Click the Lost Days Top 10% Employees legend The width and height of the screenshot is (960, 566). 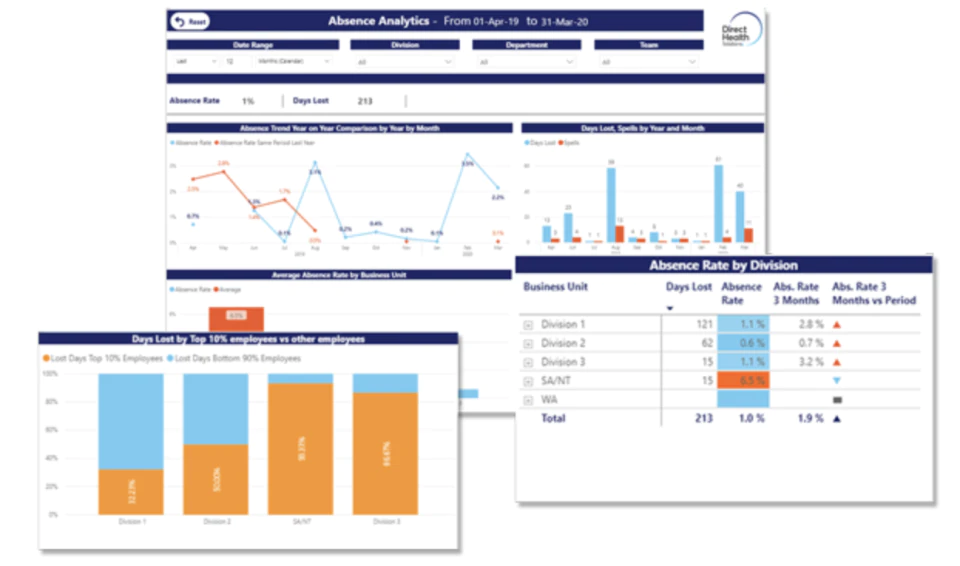(102, 358)
